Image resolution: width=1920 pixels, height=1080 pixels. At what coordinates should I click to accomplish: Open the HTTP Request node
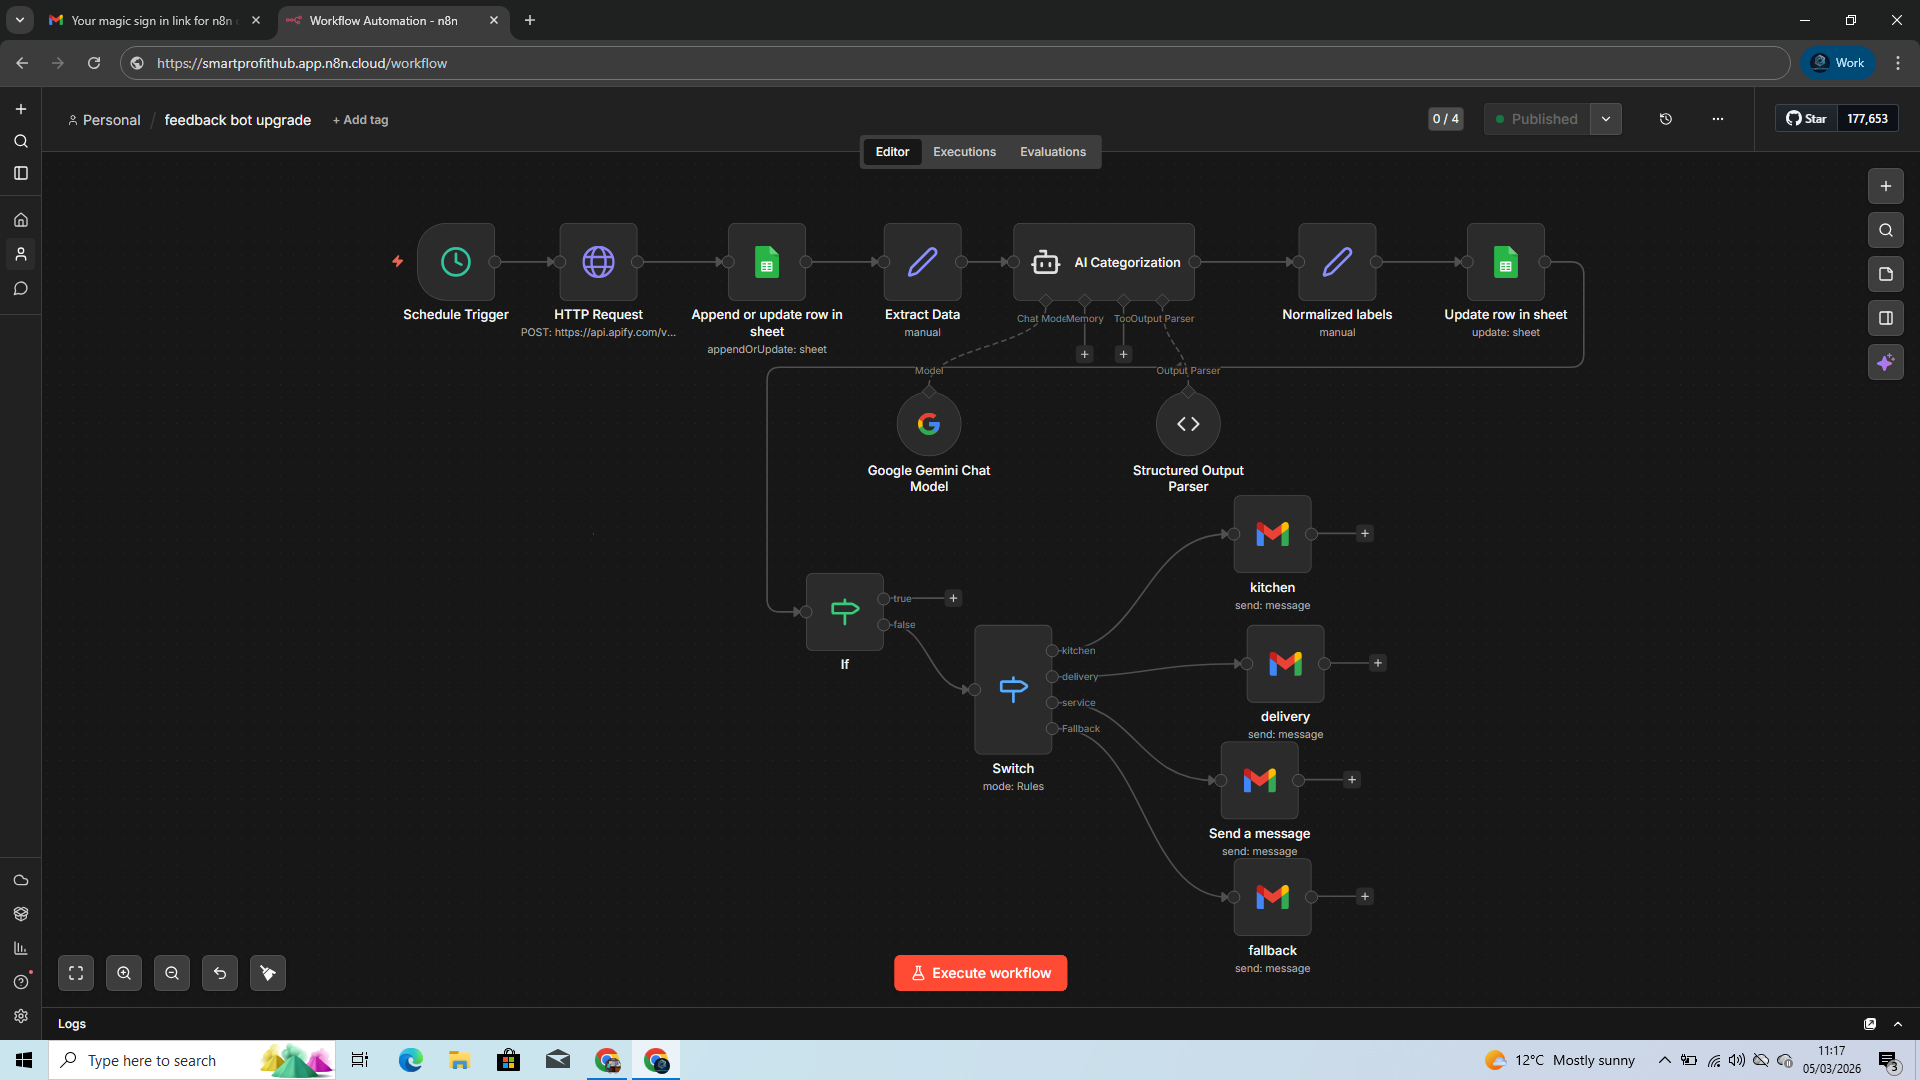598,262
